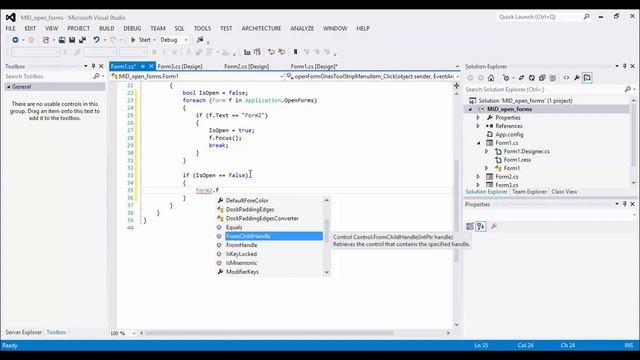Click the Save All toolbar icon
The image size is (640, 360).
[82, 40]
